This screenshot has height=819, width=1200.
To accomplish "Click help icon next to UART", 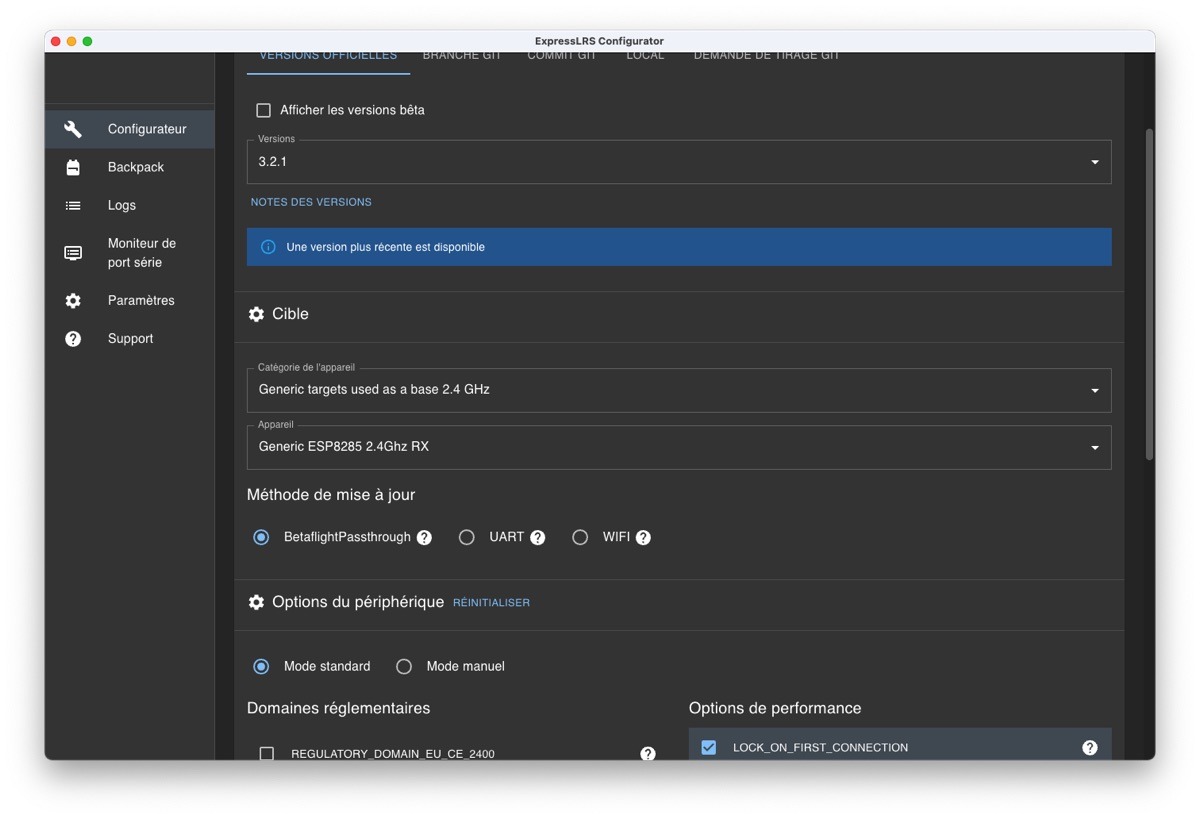I will click(x=537, y=537).
